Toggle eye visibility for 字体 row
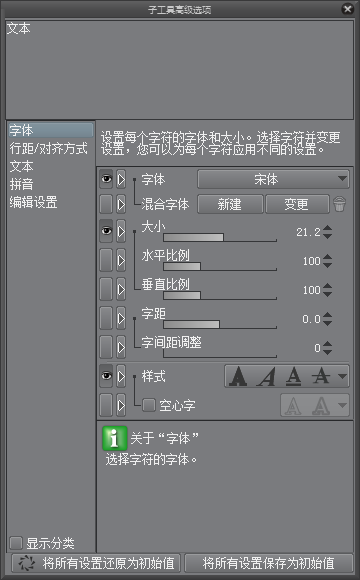Viewport: 360px width, 580px height. pyautogui.click(x=106, y=179)
